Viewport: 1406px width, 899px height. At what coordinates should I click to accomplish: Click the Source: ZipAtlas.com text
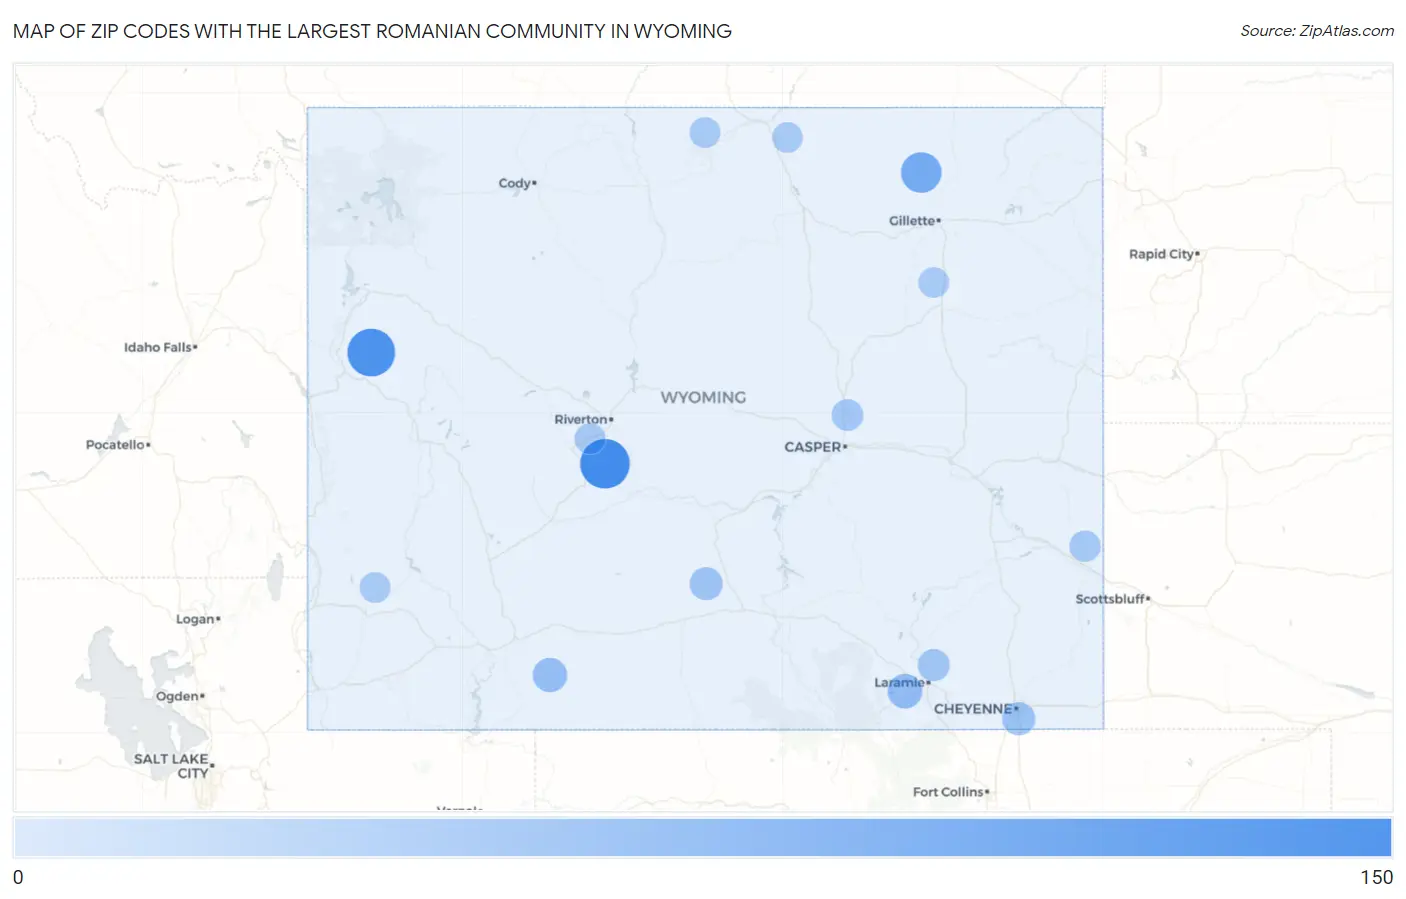[x=1317, y=31]
